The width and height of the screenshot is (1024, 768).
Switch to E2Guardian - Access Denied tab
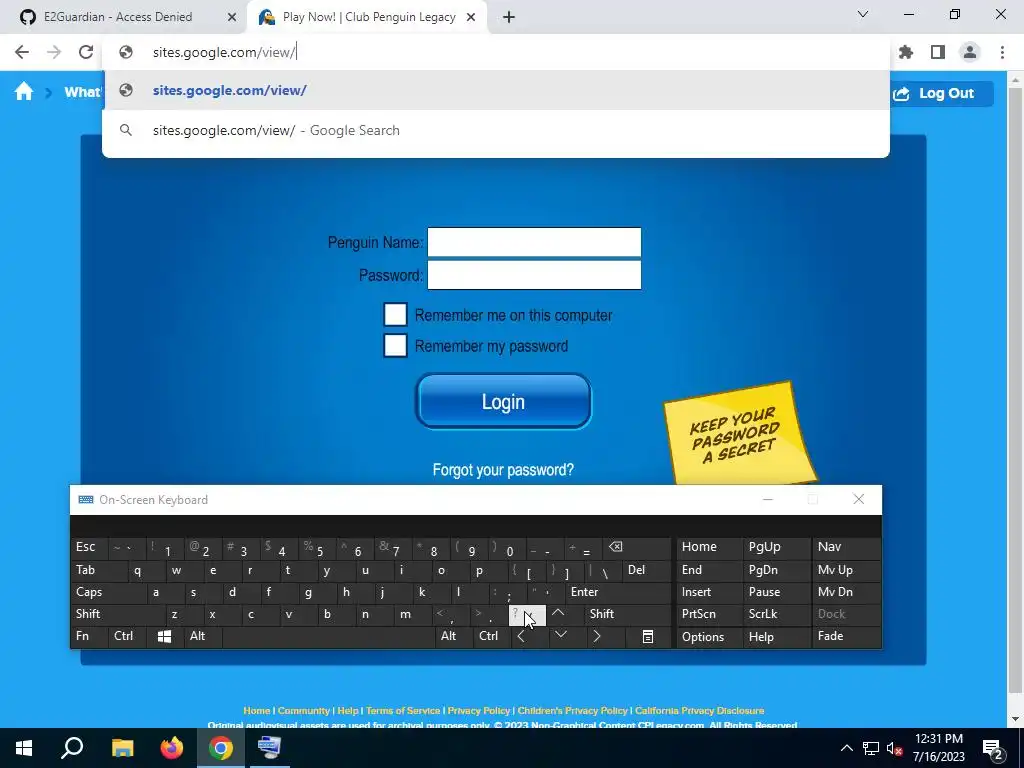point(128,17)
